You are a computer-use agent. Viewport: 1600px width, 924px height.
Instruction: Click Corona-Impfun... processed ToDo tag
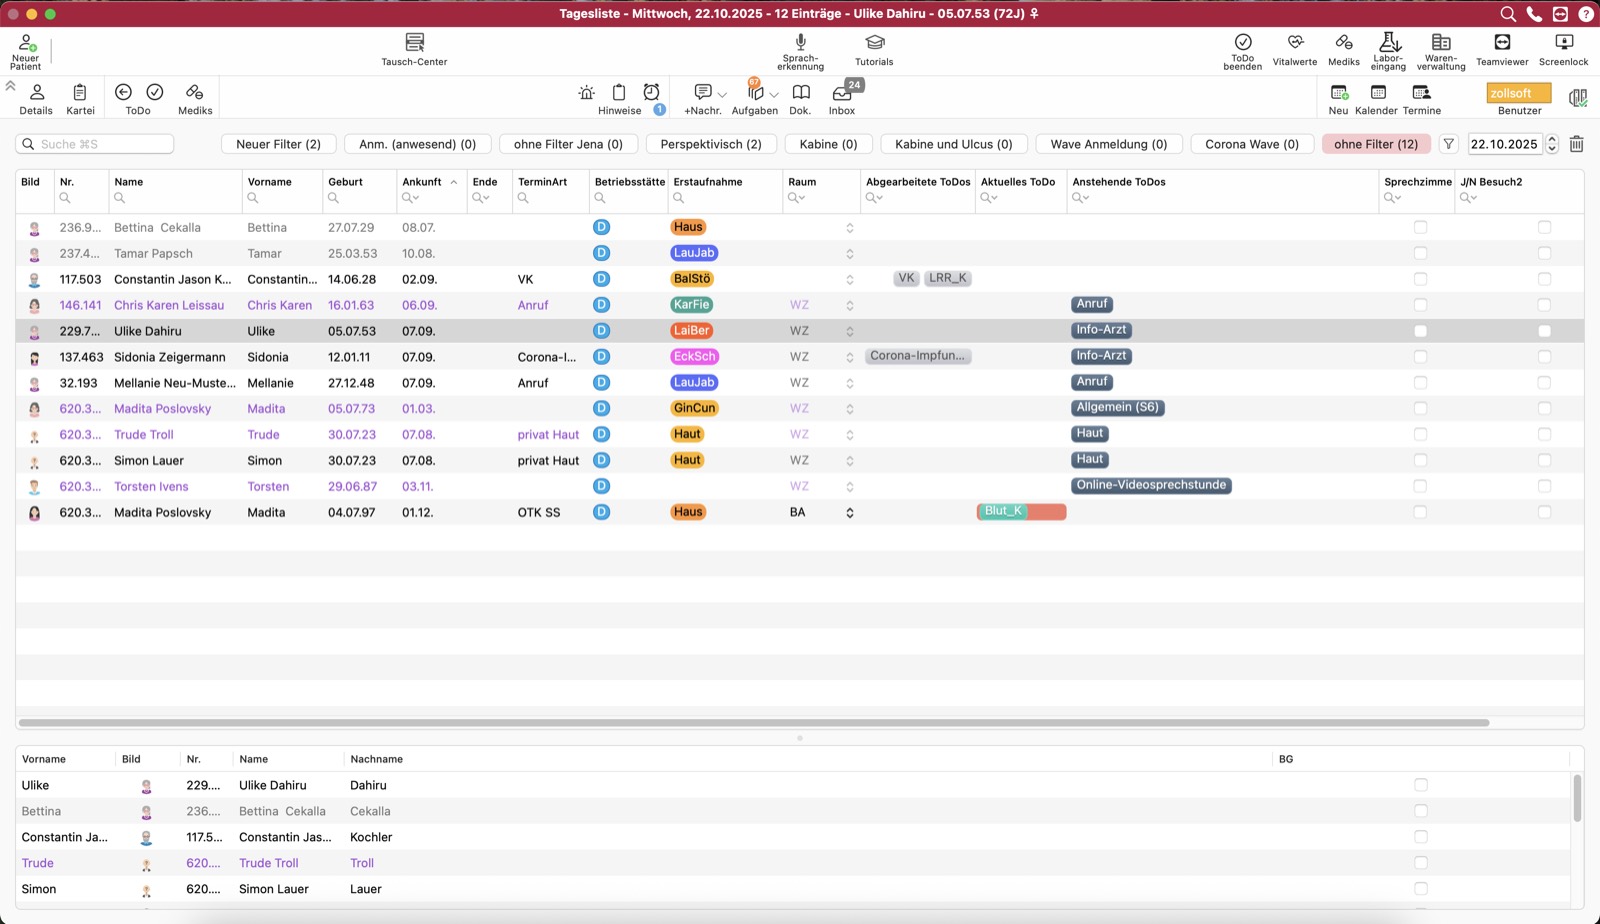tap(918, 356)
